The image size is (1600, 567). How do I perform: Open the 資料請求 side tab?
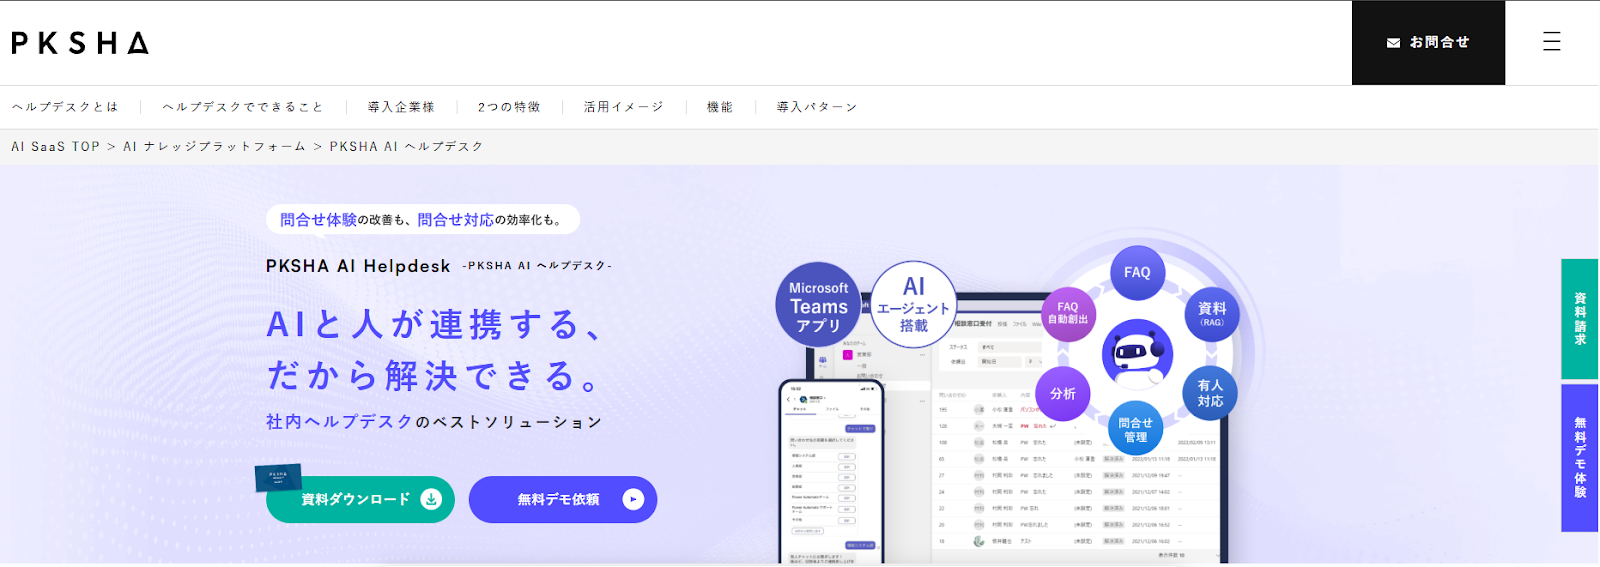pyautogui.click(x=1580, y=319)
